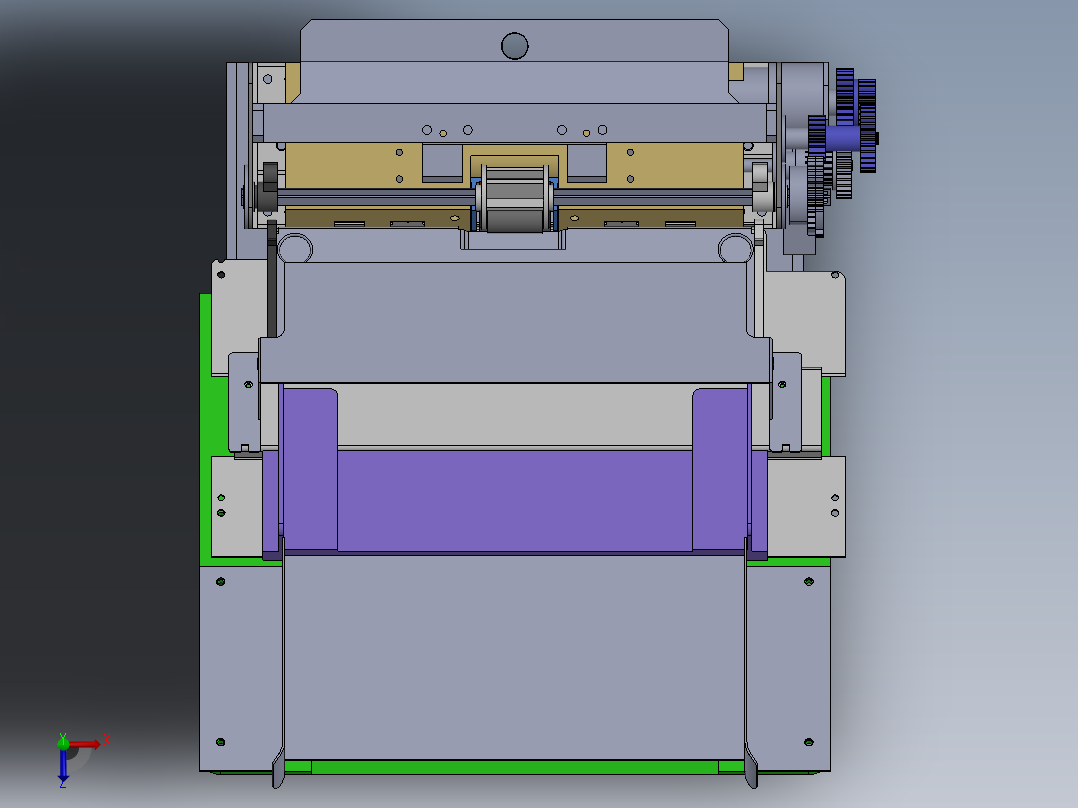Select the right round boss below the shaft
The width and height of the screenshot is (1078, 808).
tap(736, 248)
